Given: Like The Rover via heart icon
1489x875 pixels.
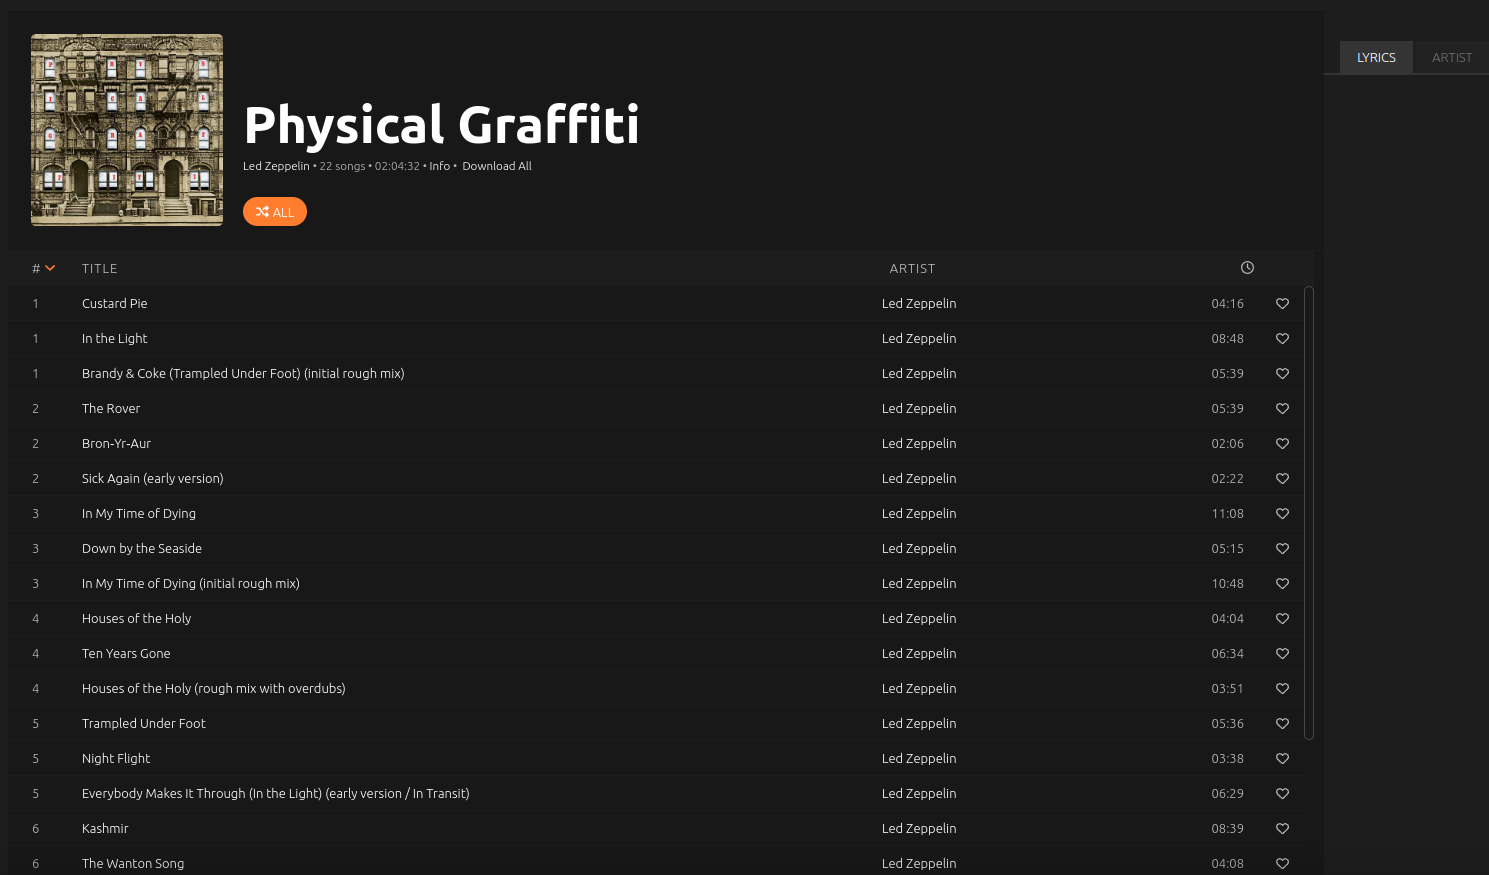Looking at the screenshot, I should tap(1282, 409).
